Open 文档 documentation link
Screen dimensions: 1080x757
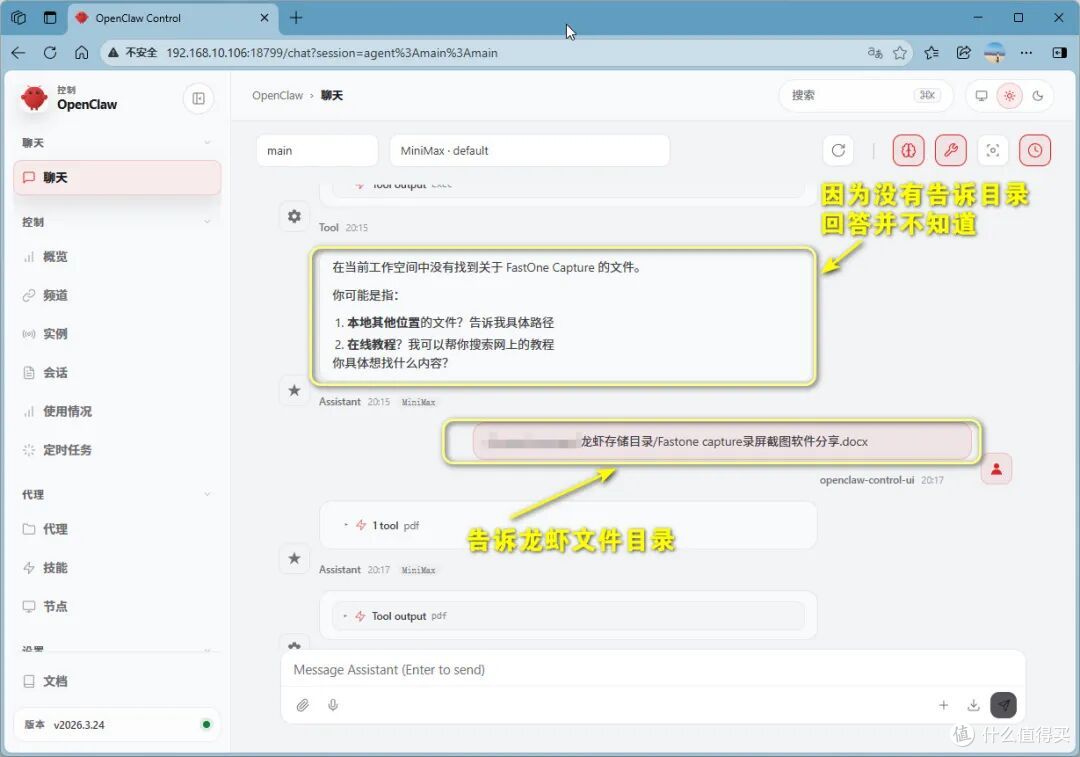point(117,681)
